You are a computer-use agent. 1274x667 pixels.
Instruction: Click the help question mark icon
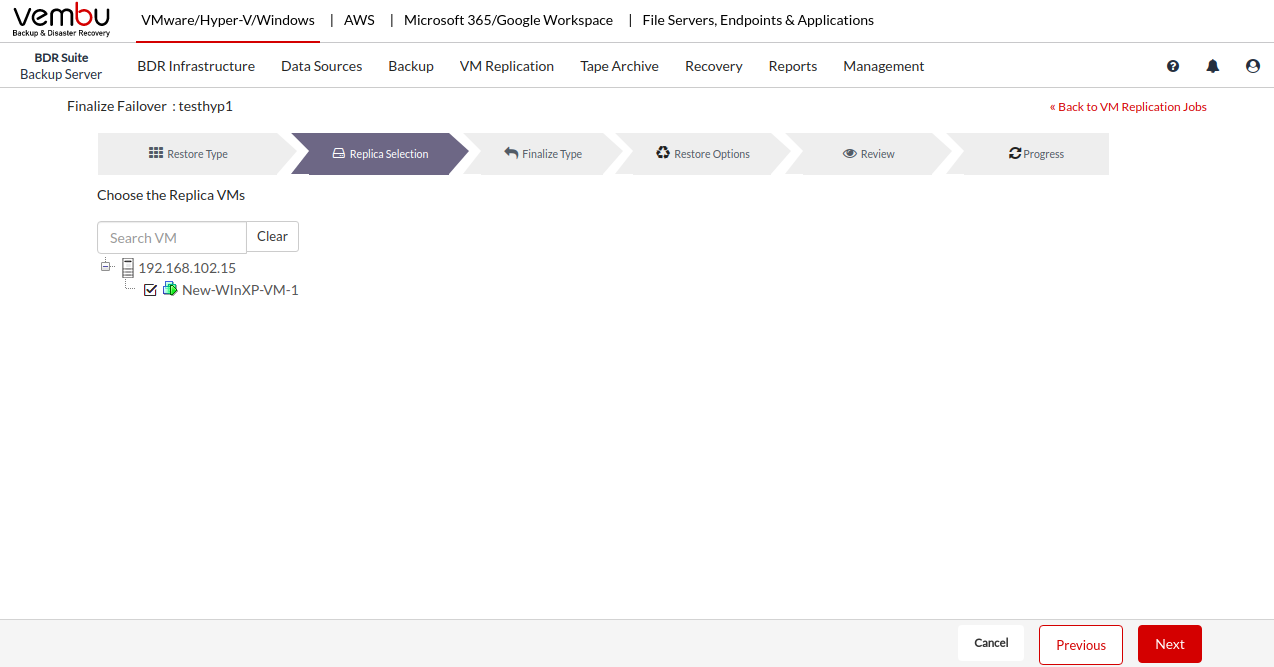tap(1173, 66)
